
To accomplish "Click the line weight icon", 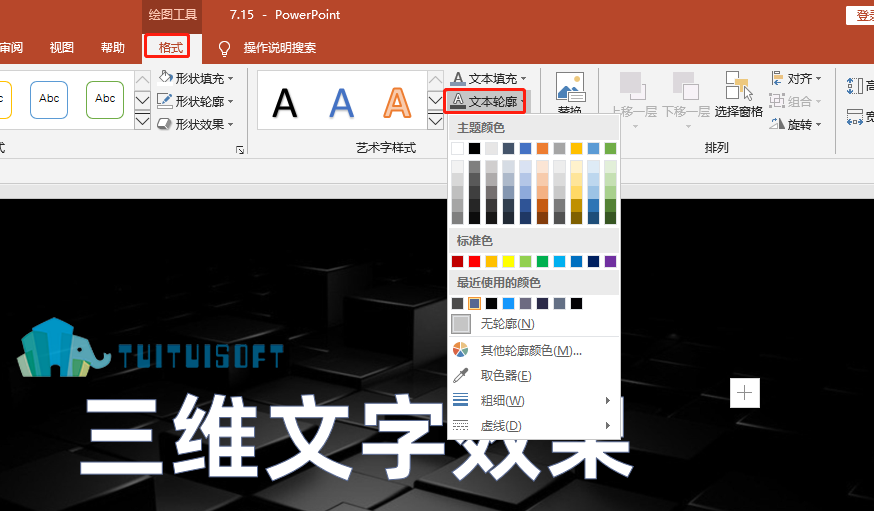I will pyautogui.click(x=460, y=400).
